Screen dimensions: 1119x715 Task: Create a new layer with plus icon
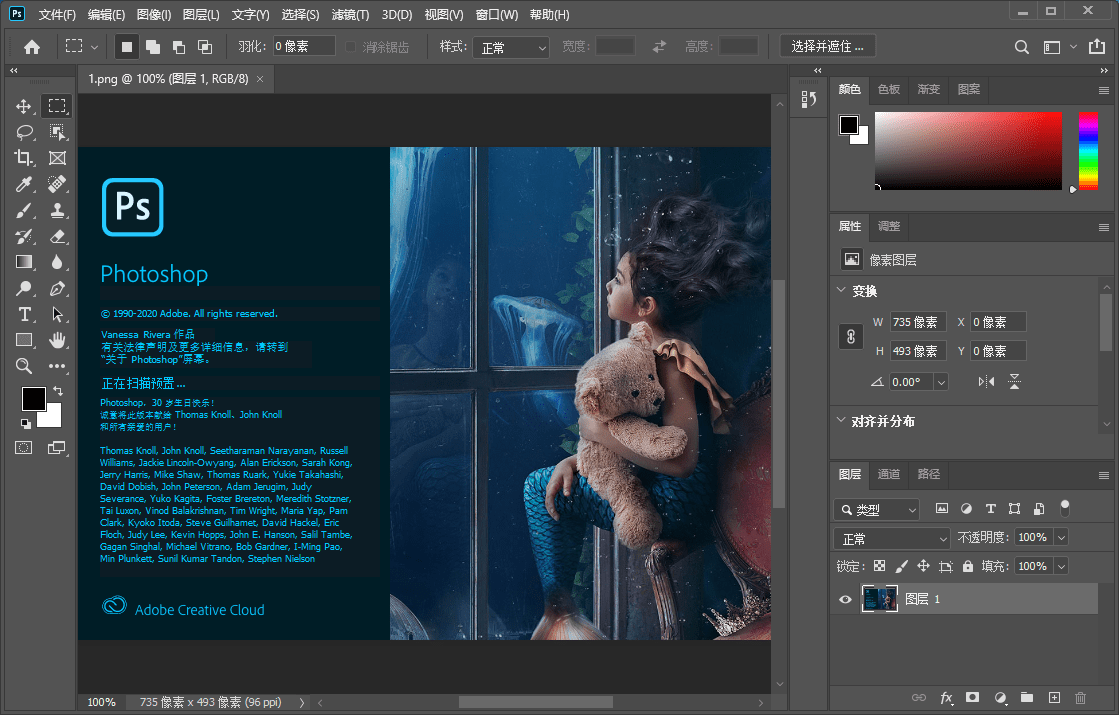click(x=1054, y=697)
